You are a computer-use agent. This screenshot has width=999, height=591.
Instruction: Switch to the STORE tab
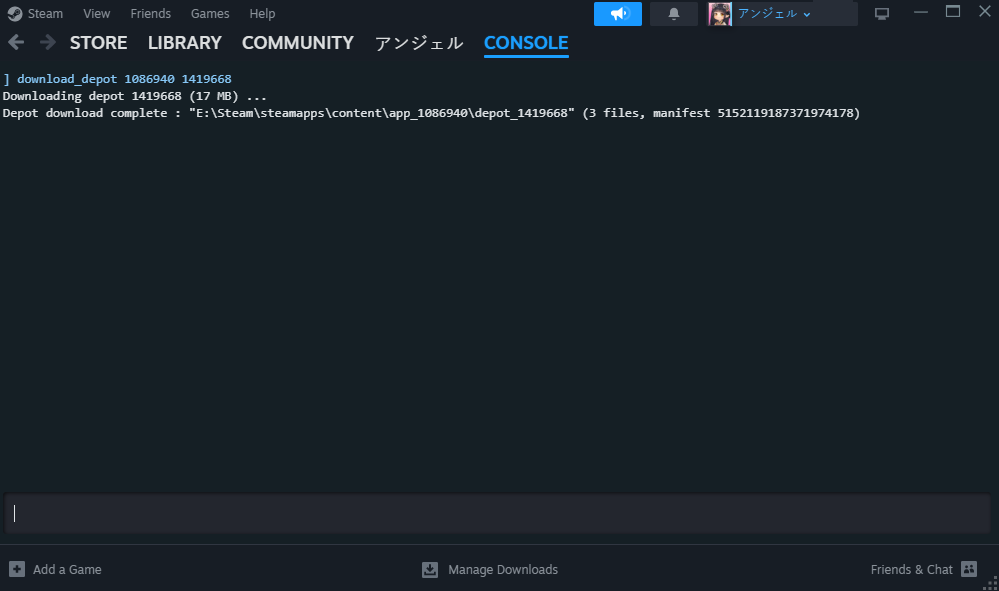tap(98, 43)
